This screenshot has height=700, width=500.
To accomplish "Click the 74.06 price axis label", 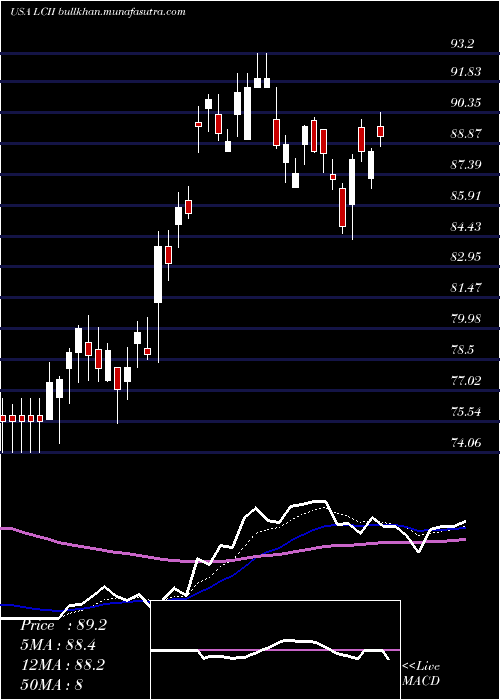I will (466, 442).
